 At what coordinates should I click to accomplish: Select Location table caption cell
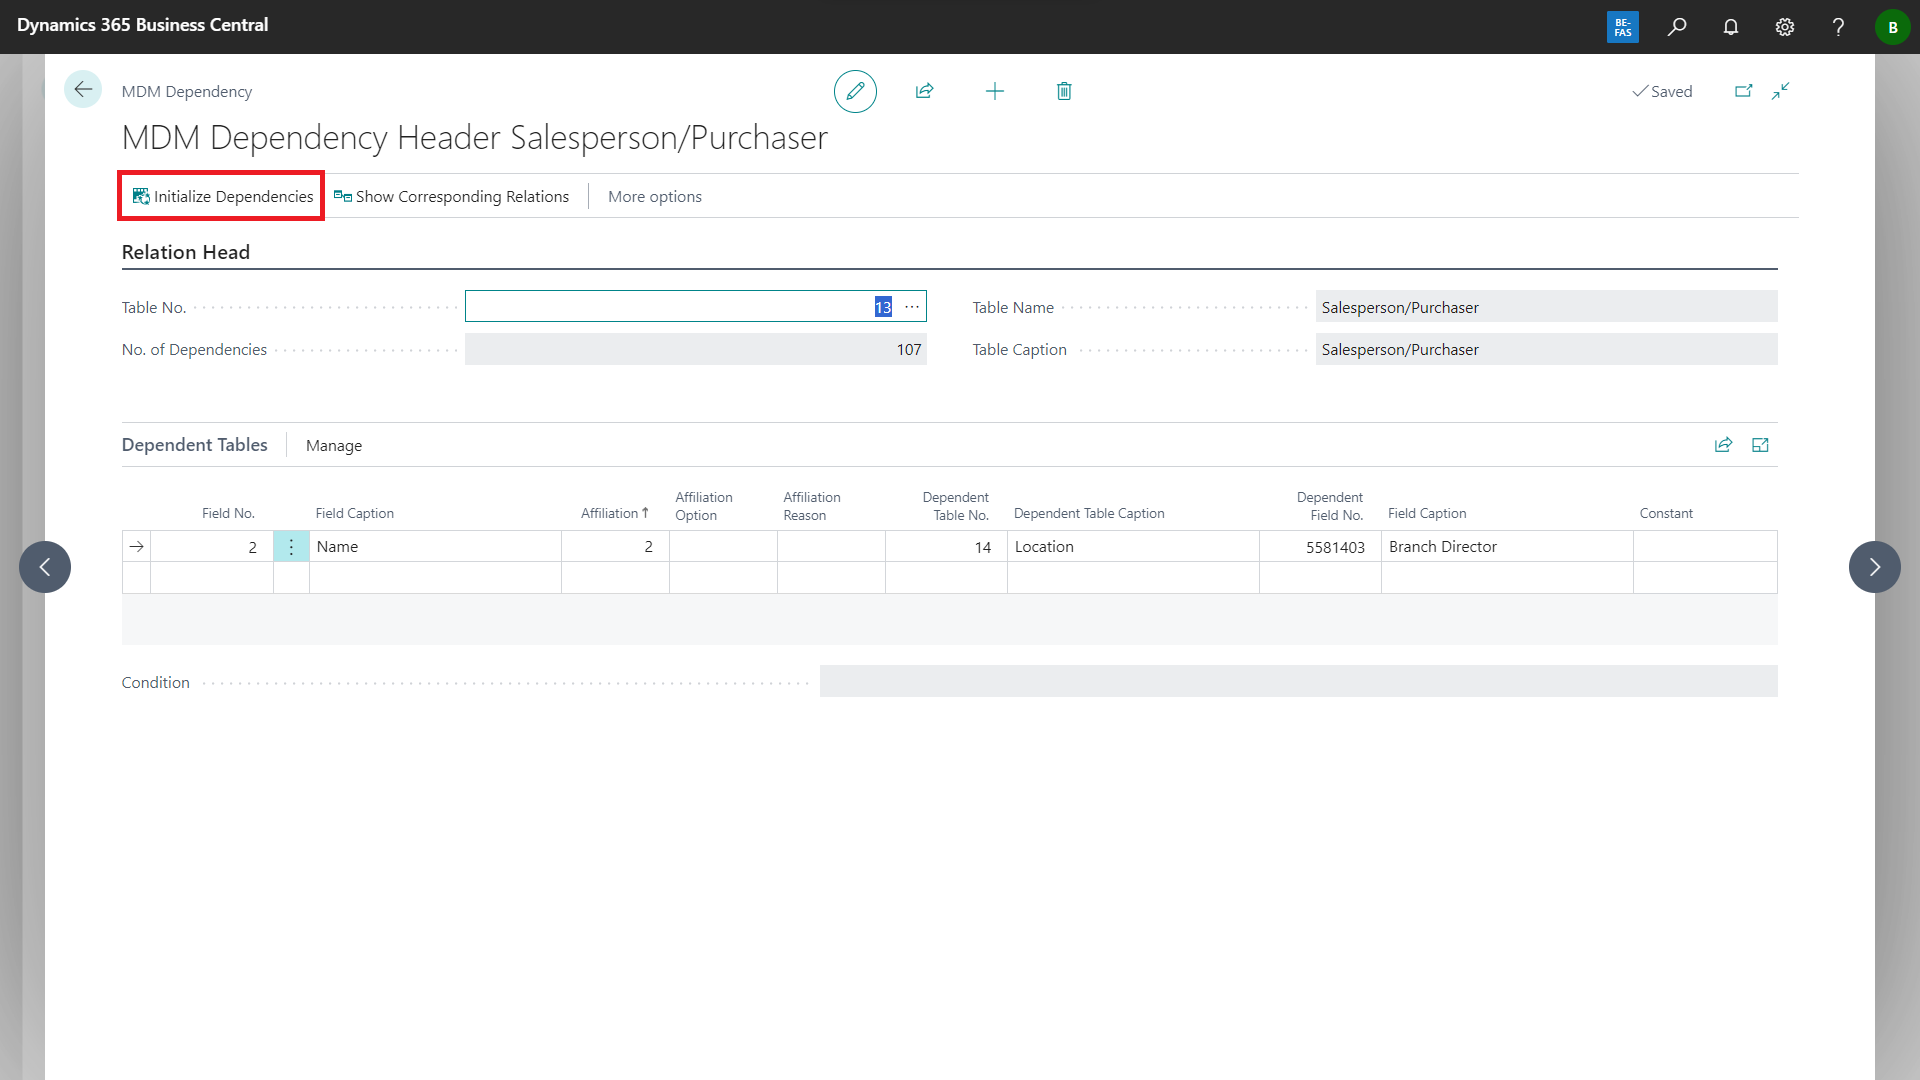[x=1133, y=547]
